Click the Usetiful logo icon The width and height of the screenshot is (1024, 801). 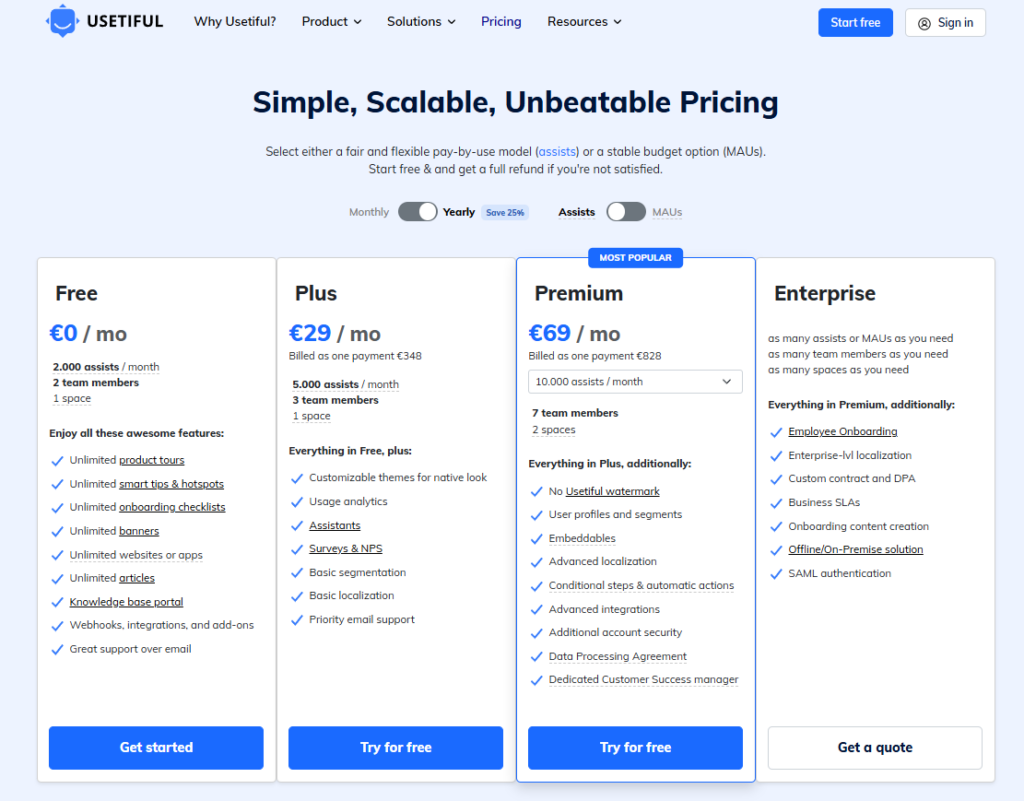(62, 21)
